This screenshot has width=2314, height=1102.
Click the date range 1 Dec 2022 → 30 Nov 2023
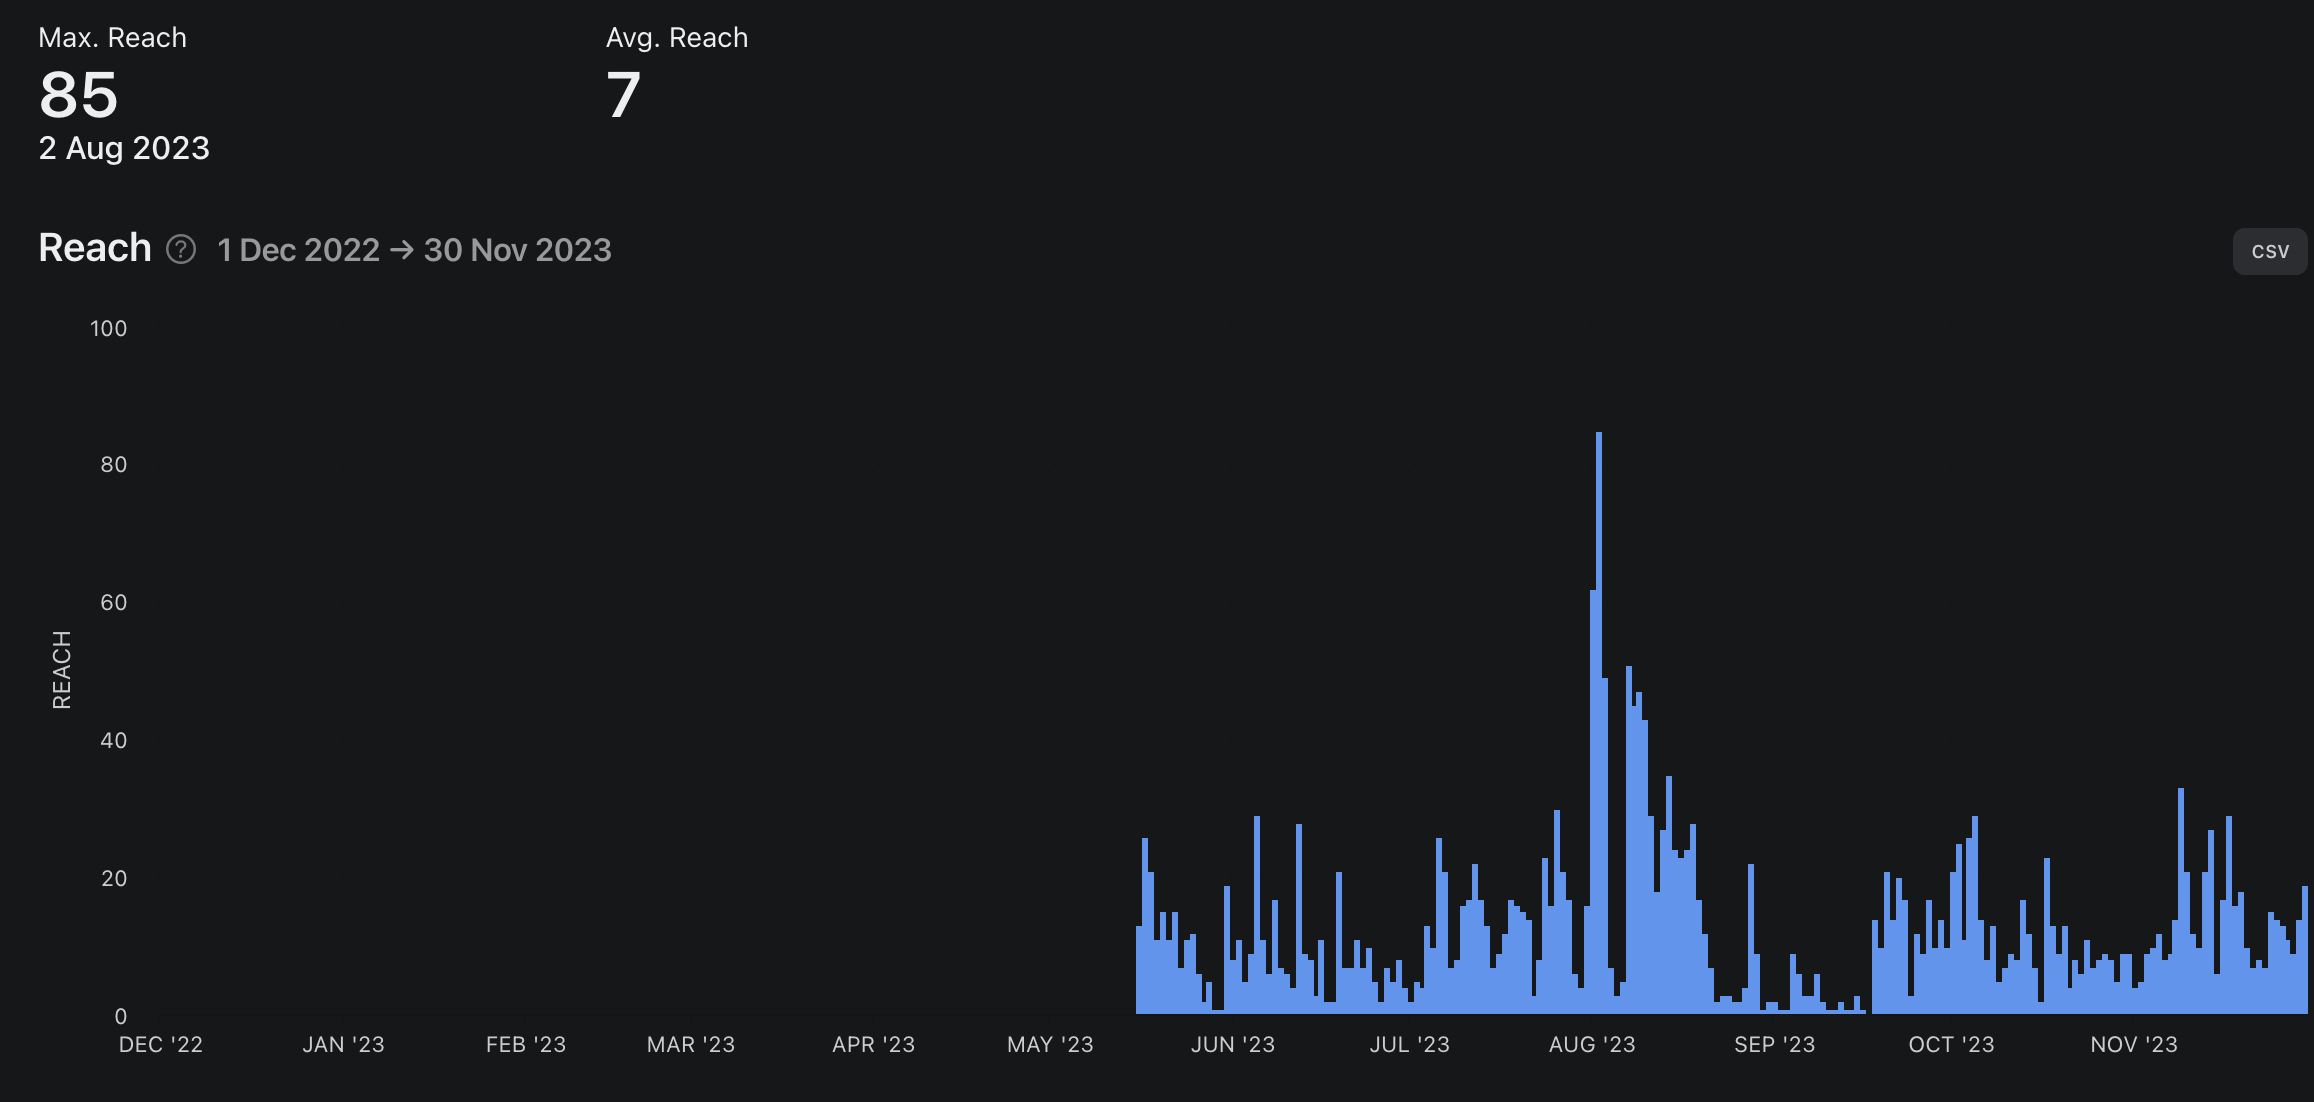coord(414,250)
